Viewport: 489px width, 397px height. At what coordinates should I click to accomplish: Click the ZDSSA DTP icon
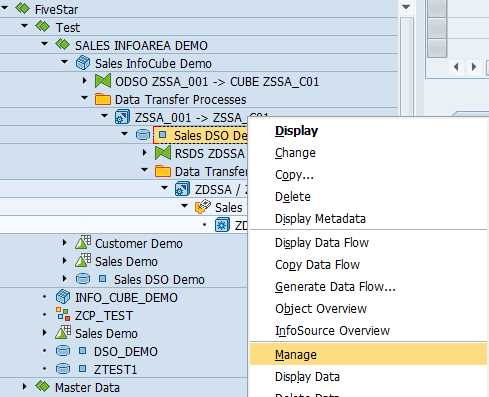click(x=182, y=189)
